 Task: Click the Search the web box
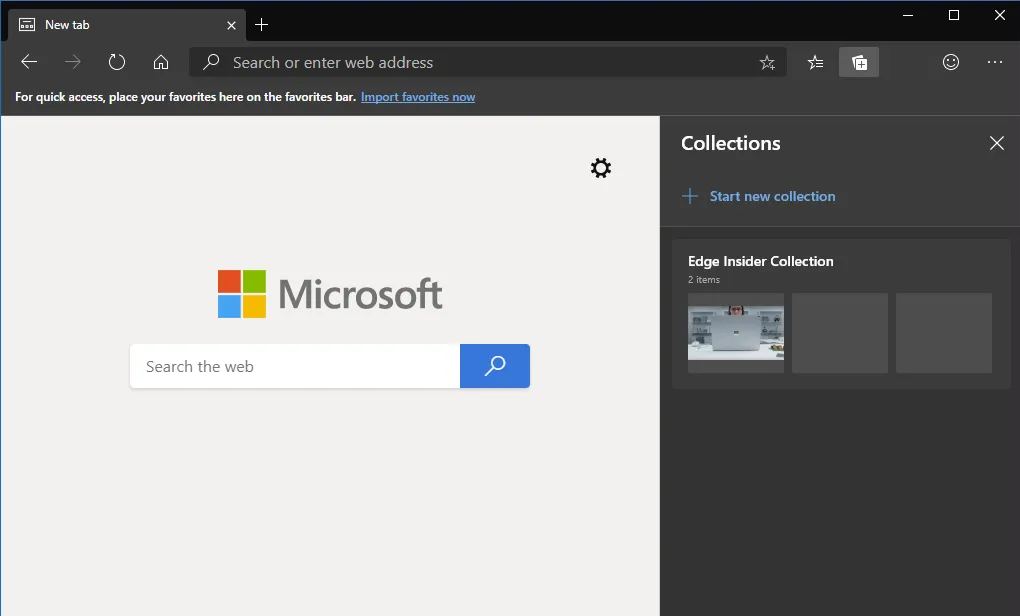tap(295, 366)
